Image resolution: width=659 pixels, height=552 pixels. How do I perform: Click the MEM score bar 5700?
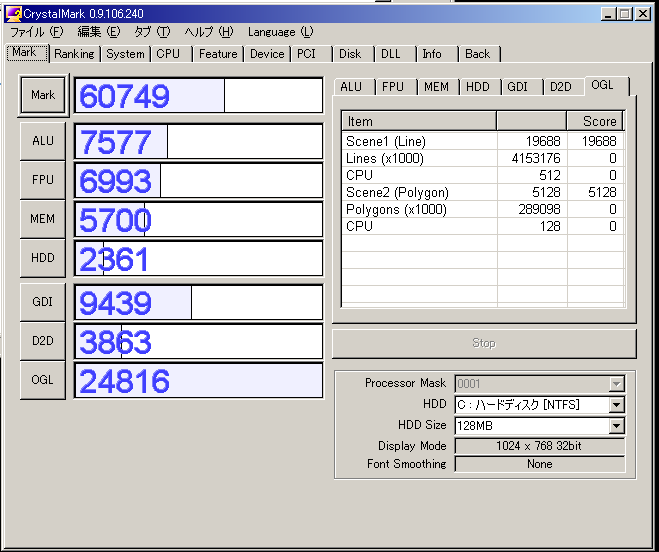tap(199, 219)
